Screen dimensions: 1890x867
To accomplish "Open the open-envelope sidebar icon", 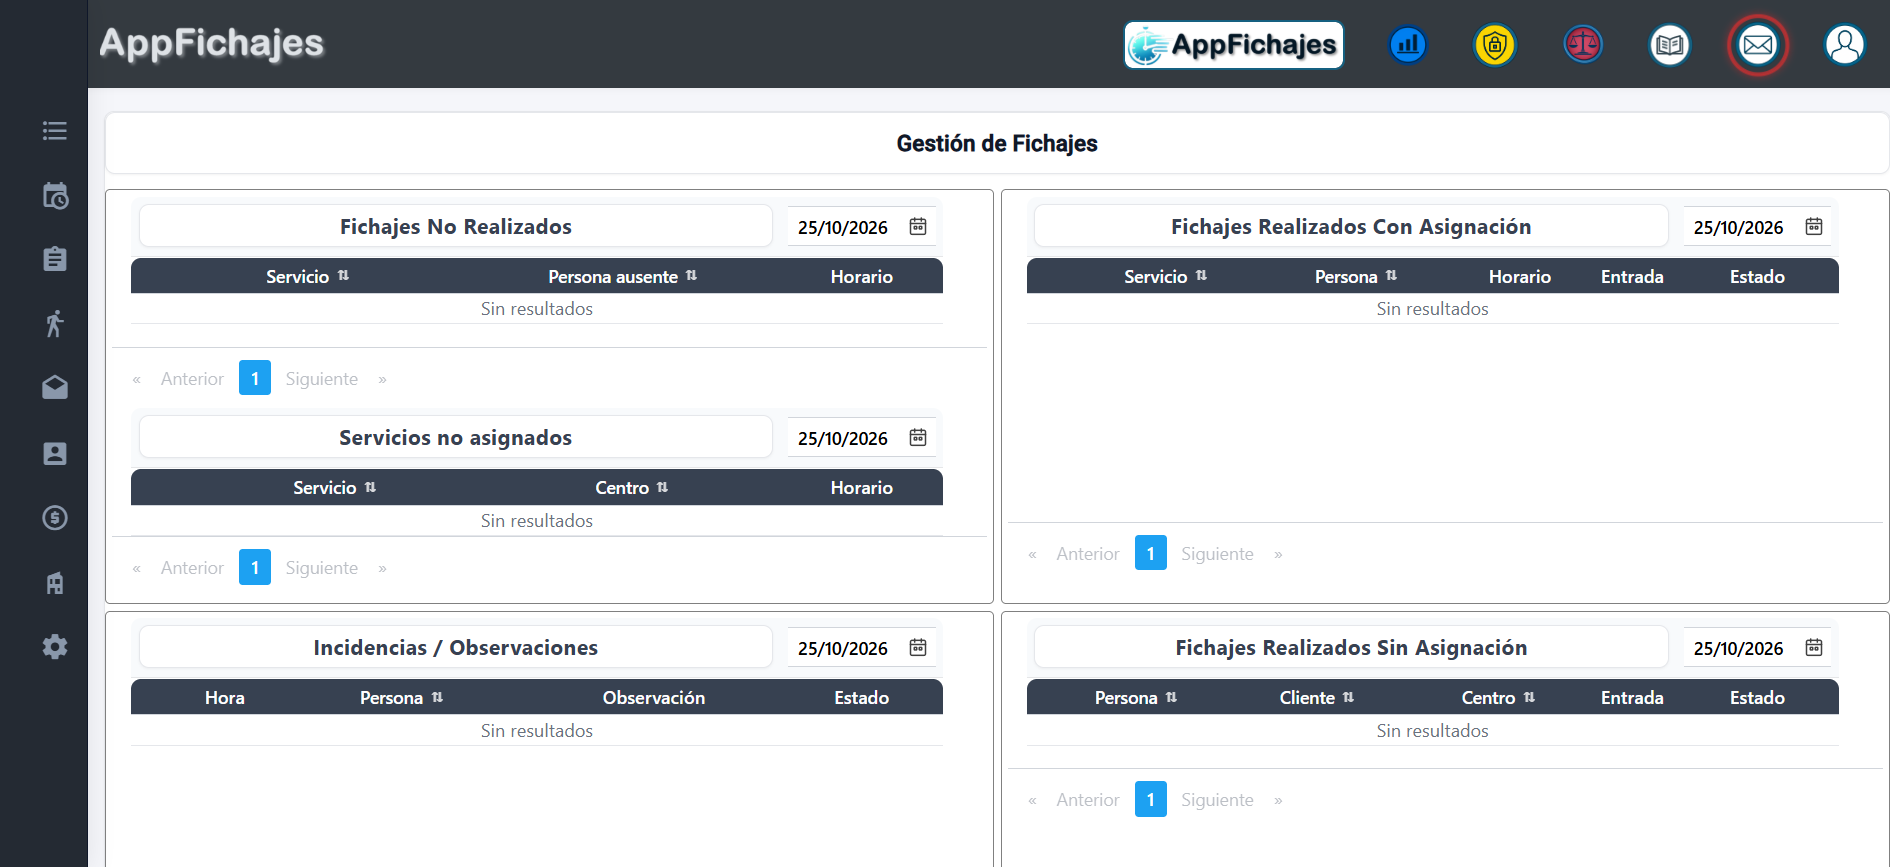I will 55,387.
